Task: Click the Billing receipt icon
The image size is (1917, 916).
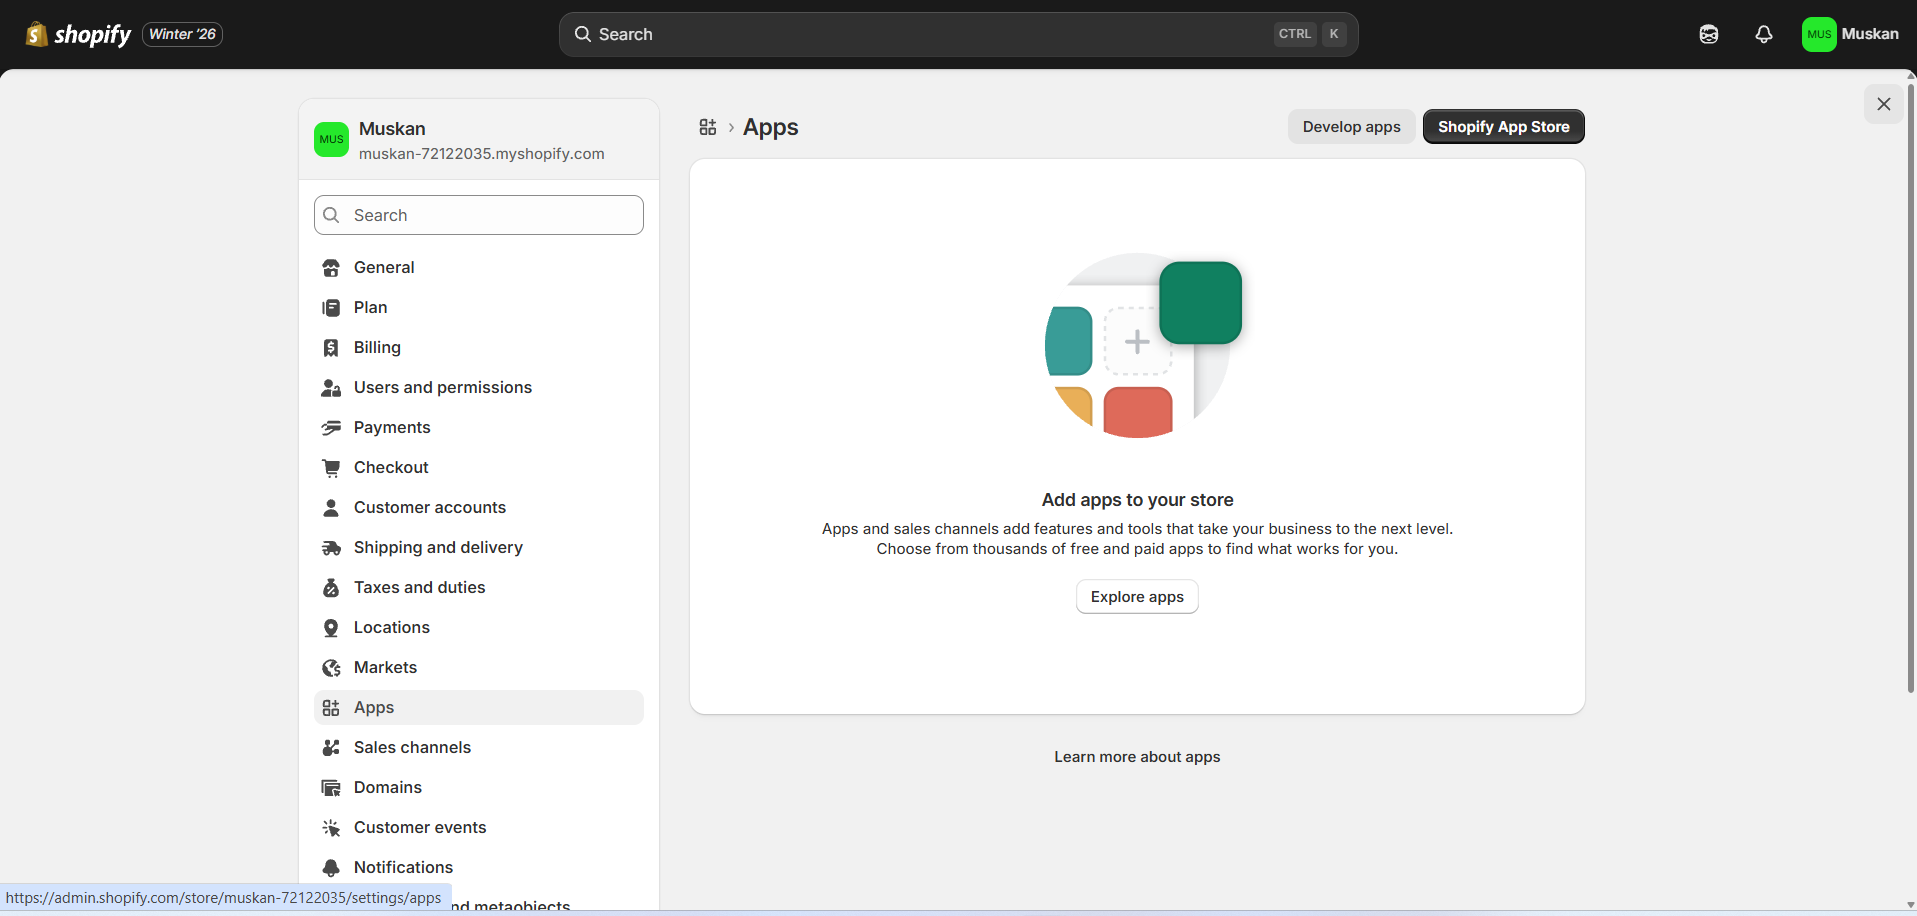Action: pyautogui.click(x=331, y=348)
